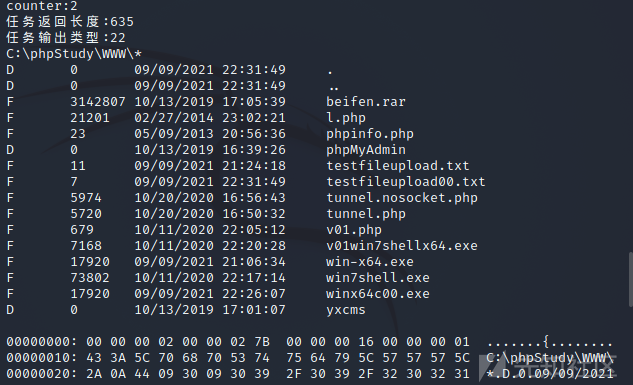This screenshot has height=385, width=633.
Task: Click testfileupload00.txt in the listing
Action: [x=405, y=182]
